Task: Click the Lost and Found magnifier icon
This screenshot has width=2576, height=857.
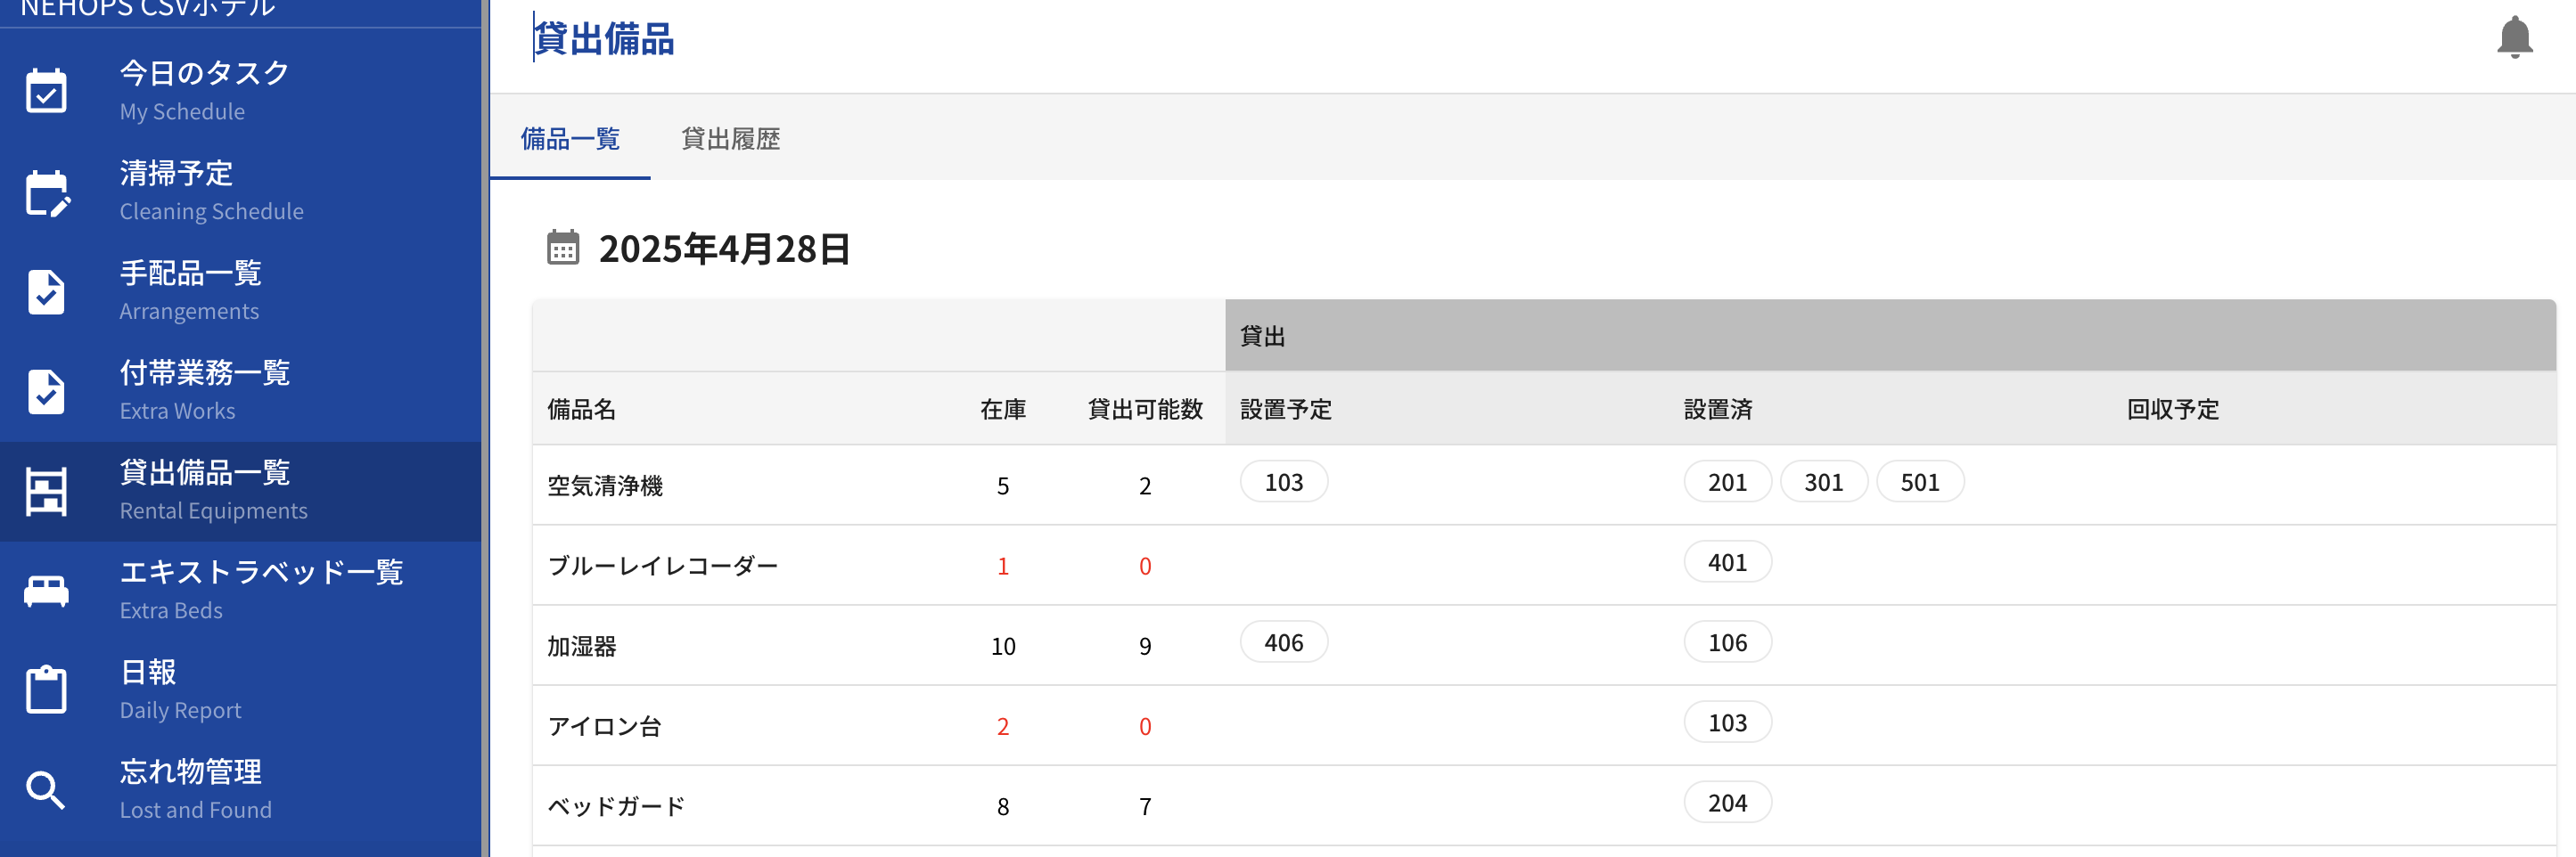Action: (x=46, y=790)
